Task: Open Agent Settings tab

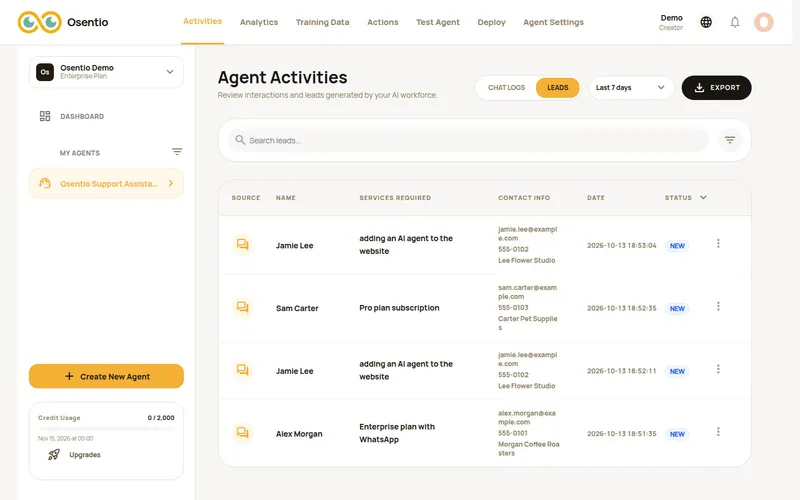Action: click(553, 22)
